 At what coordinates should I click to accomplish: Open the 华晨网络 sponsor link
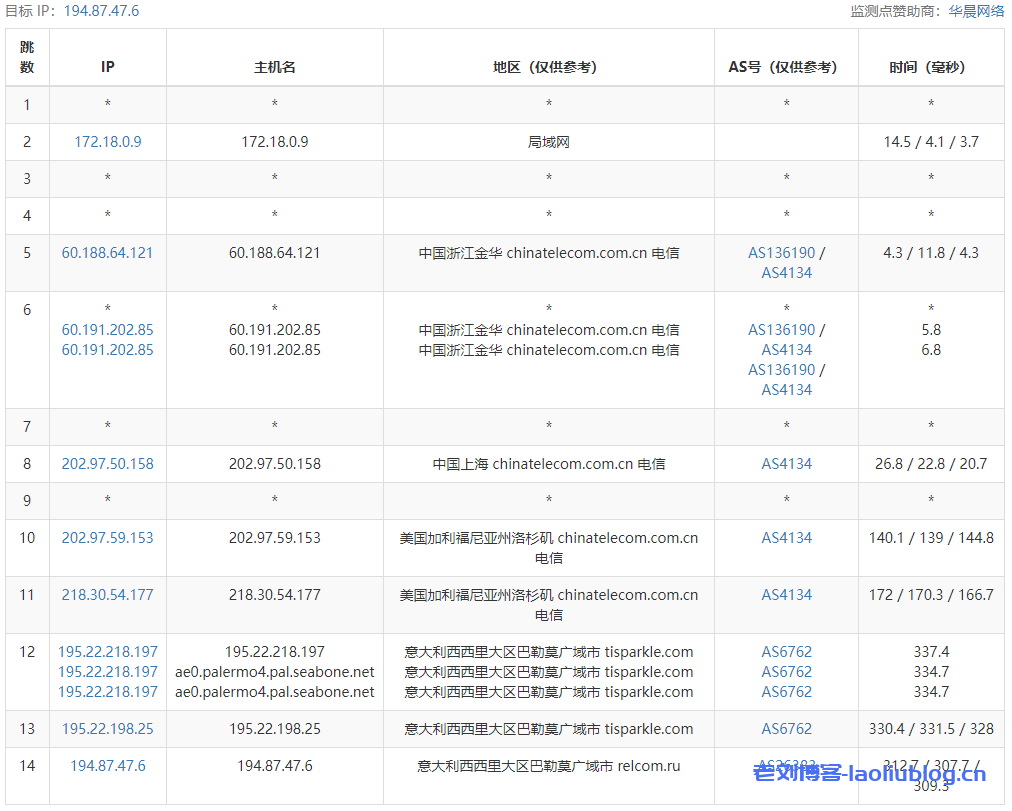(x=975, y=11)
